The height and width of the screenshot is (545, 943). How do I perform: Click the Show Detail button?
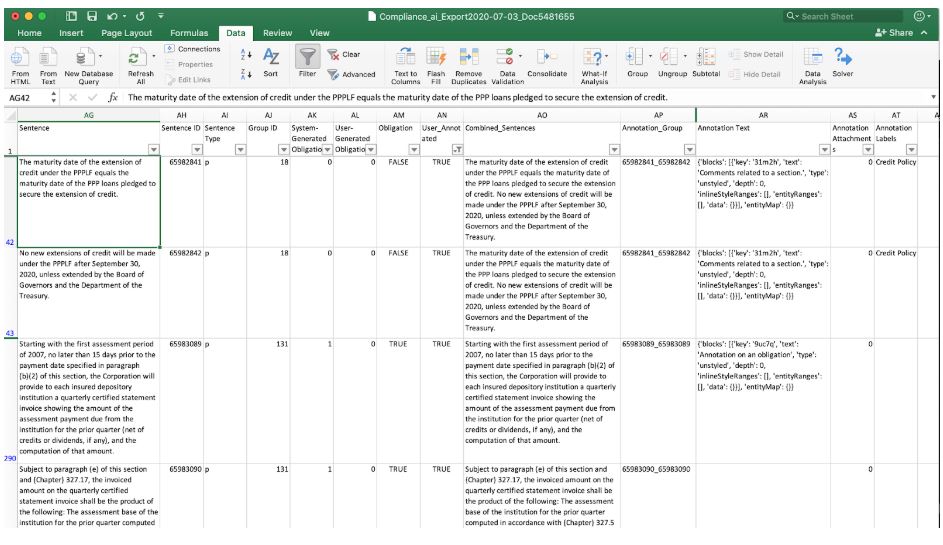[757, 55]
